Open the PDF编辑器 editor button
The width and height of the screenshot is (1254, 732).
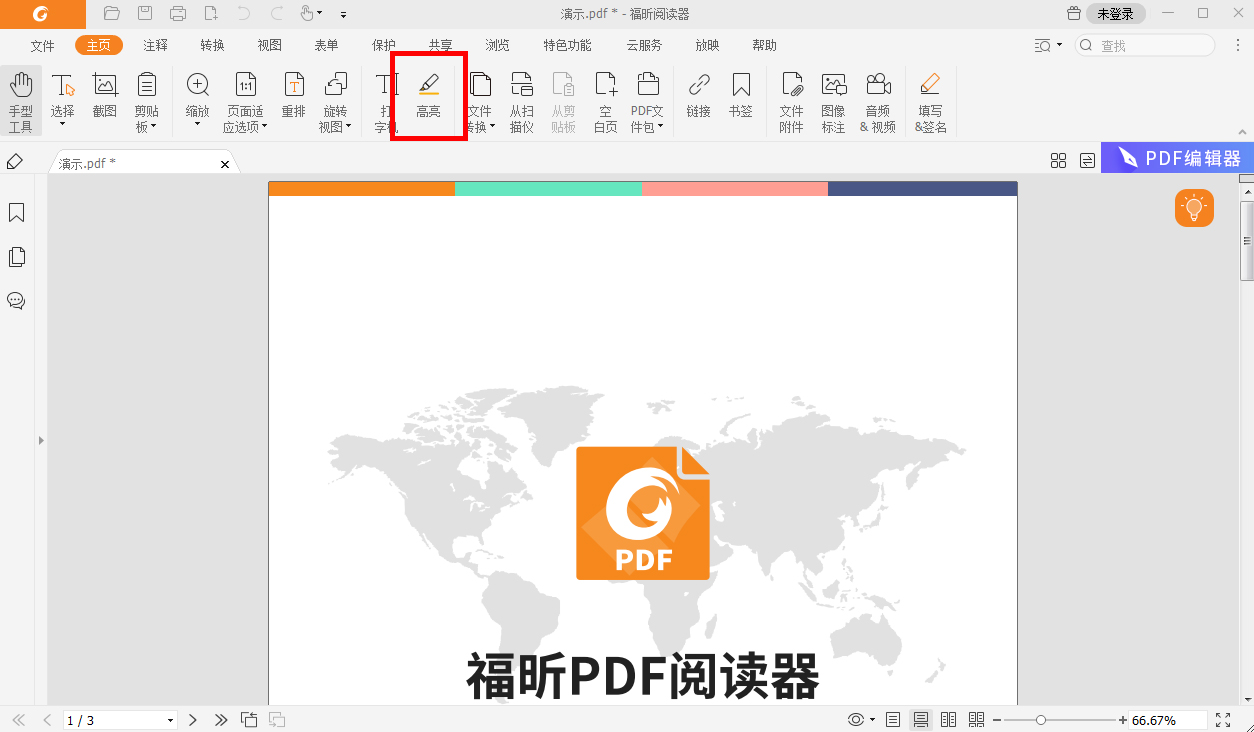1177,158
